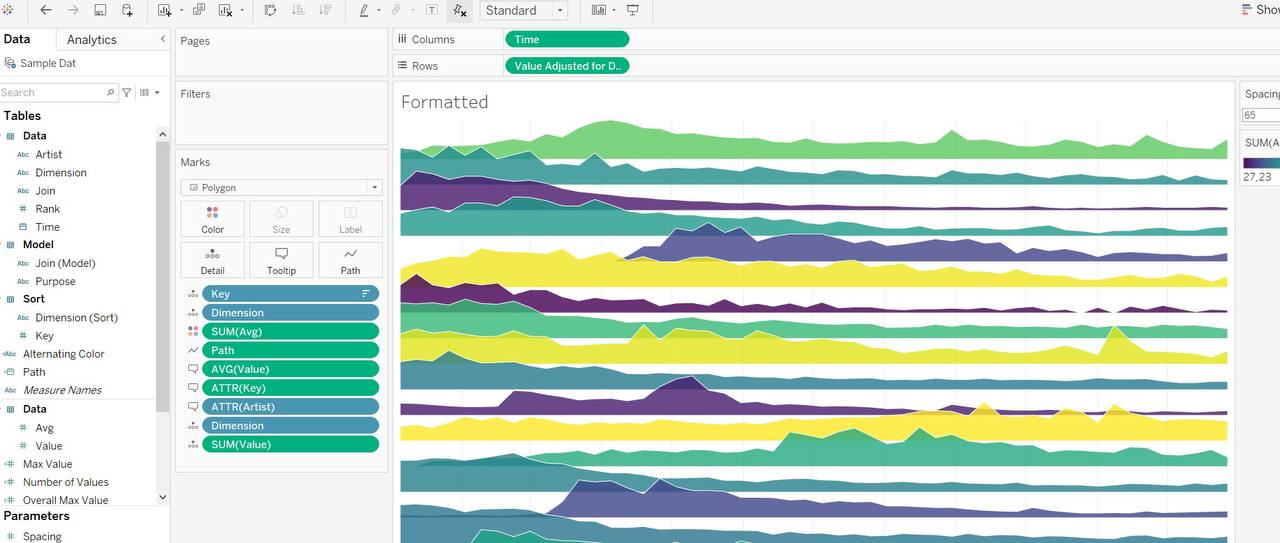Open the group members dropdown arrow
The height and width of the screenshot is (543, 1280).
(x=412, y=10)
